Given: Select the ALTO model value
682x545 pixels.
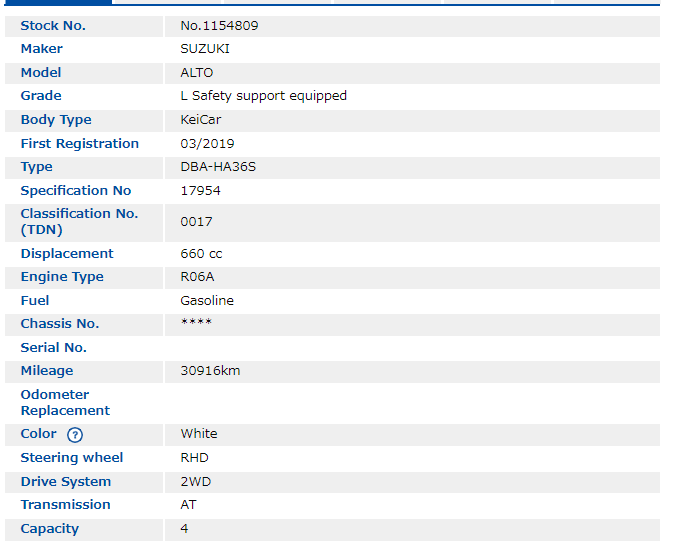Looking at the screenshot, I should [197, 73].
